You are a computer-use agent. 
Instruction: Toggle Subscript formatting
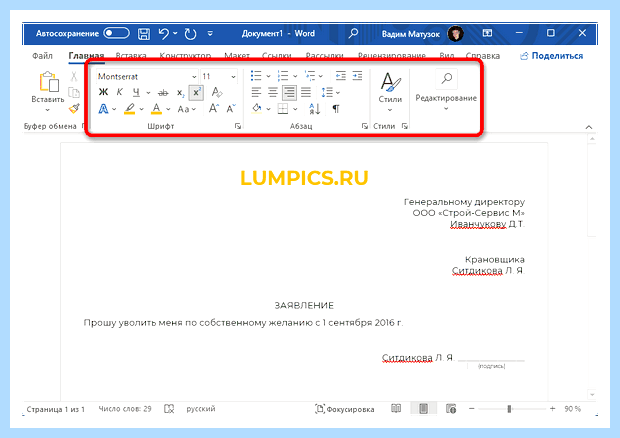[180, 93]
